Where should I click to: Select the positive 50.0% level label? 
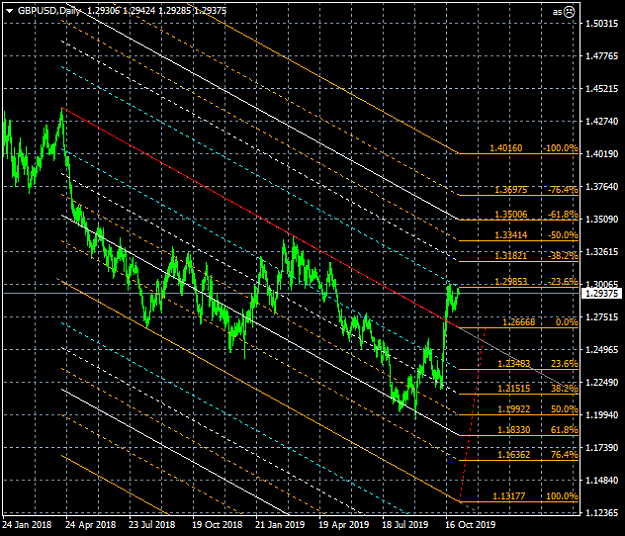coord(564,409)
